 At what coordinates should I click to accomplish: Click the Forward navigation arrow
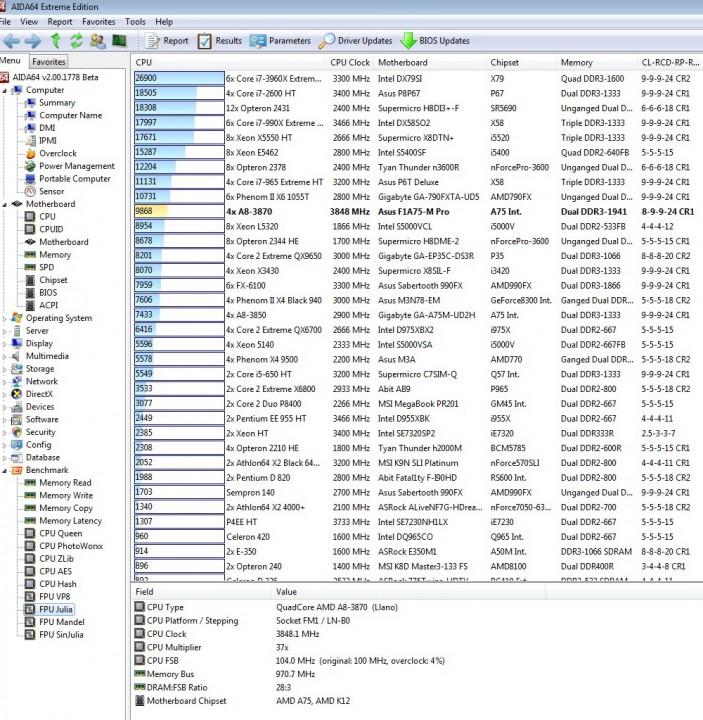click(33, 41)
